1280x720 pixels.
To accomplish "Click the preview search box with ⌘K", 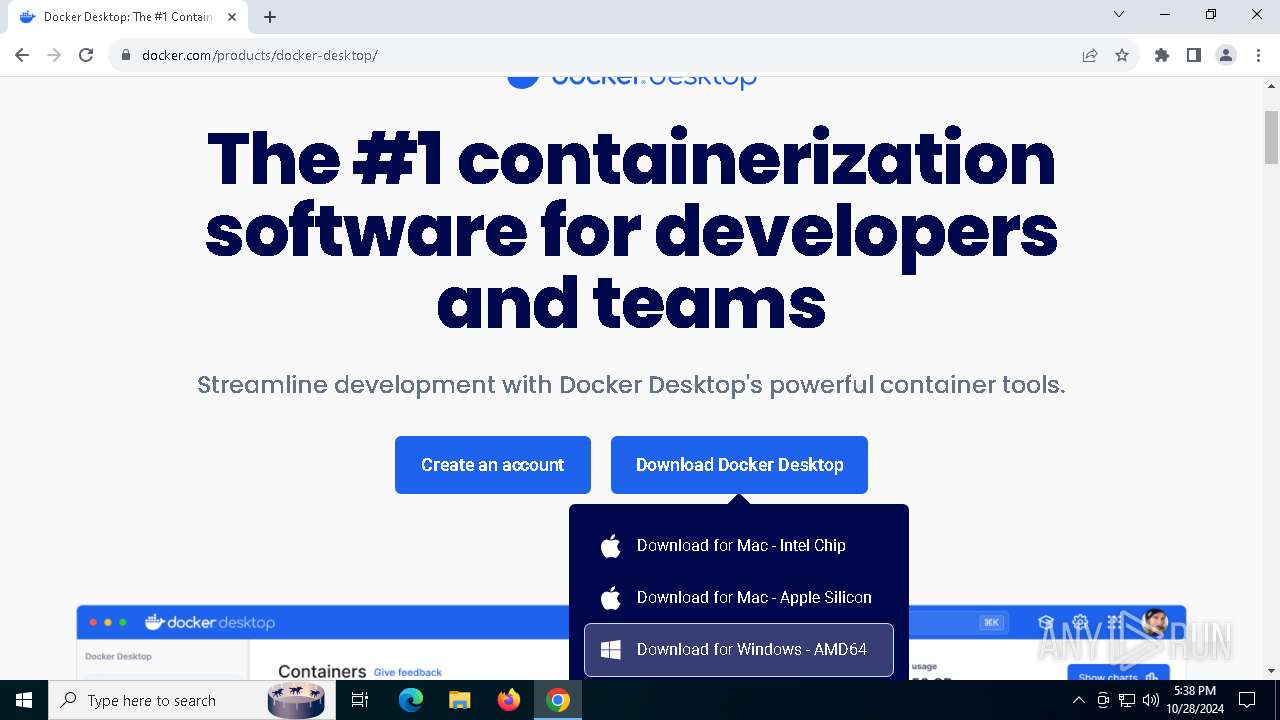I will pyautogui.click(x=958, y=622).
